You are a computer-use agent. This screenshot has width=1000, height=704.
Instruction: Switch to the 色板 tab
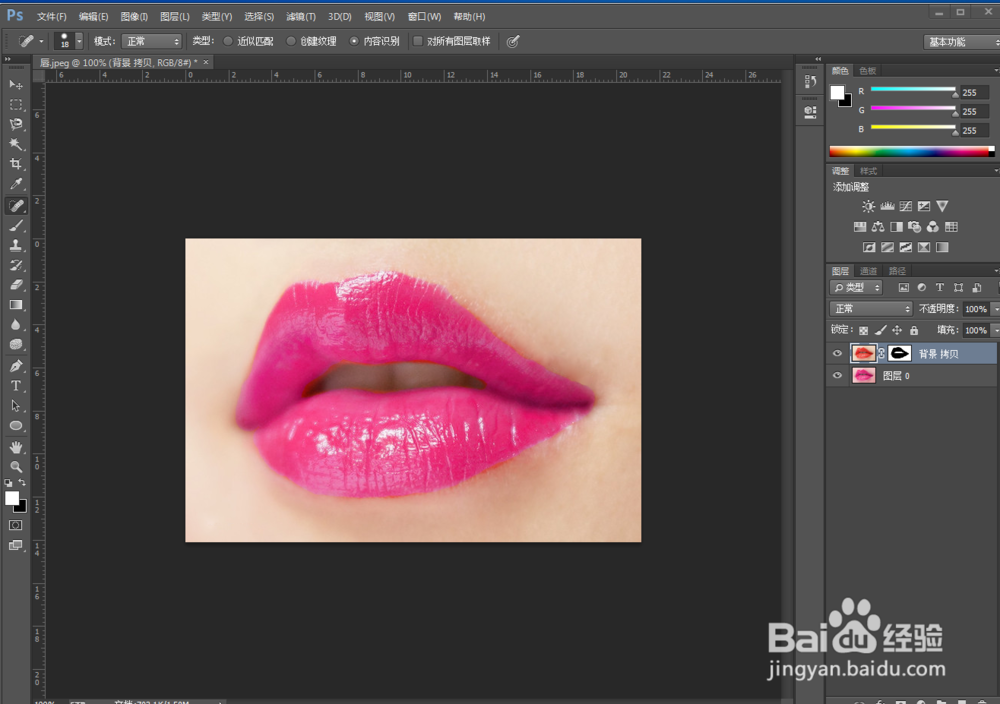pyautogui.click(x=867, y=71)
